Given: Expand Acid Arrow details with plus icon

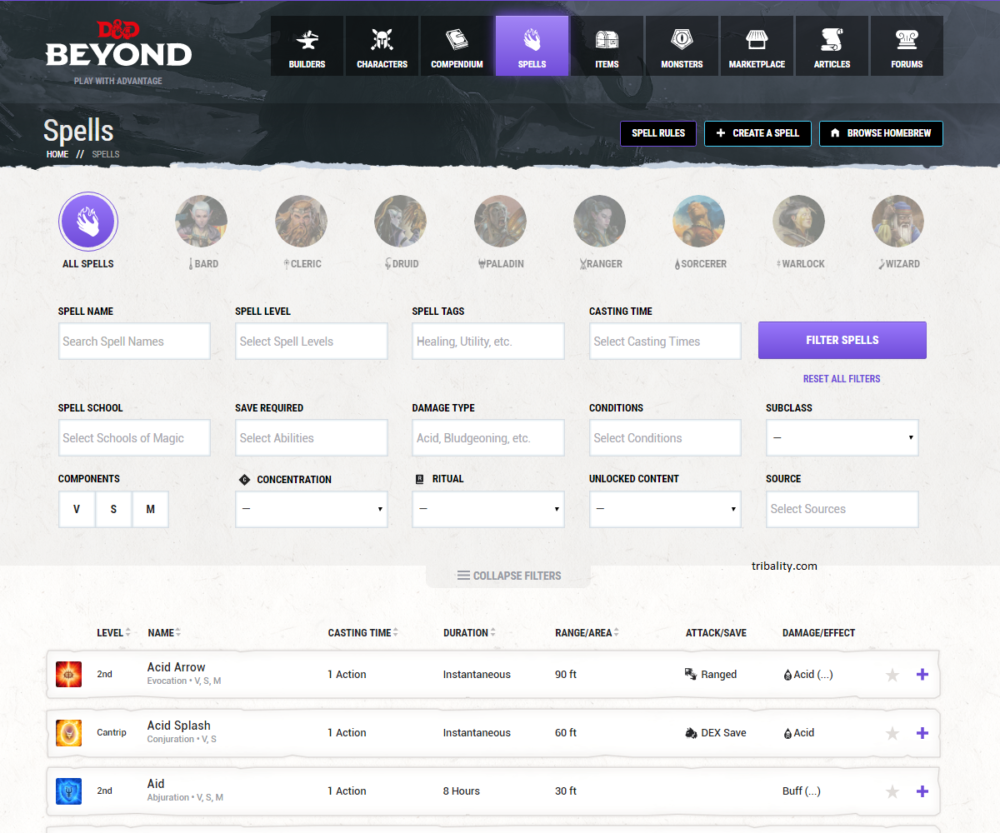Looking at the screenshot, I should tap(922, 674).
